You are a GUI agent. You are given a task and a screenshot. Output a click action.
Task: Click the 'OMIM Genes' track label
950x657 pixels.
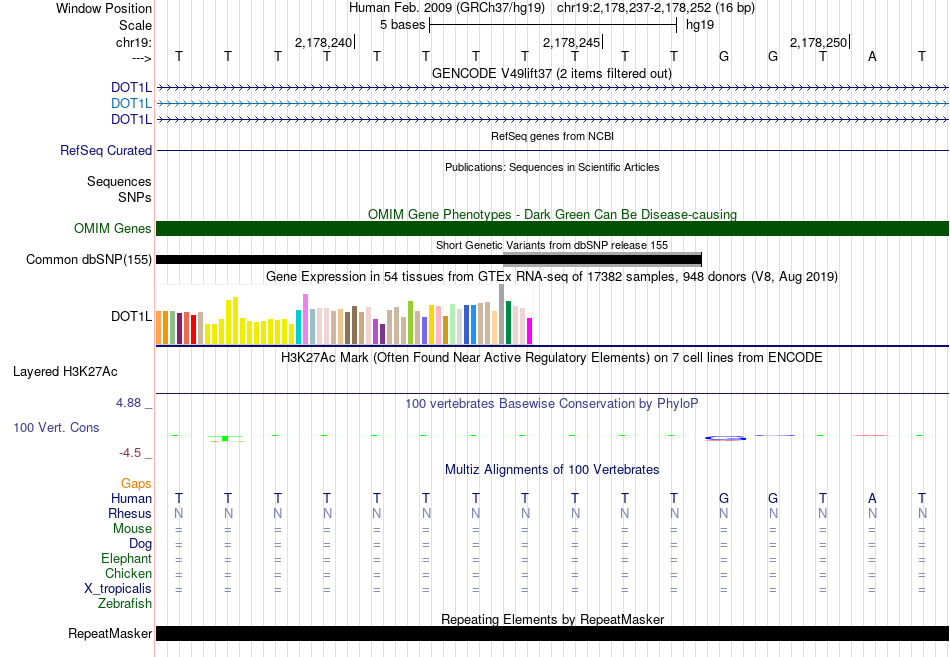click(113, 228)
